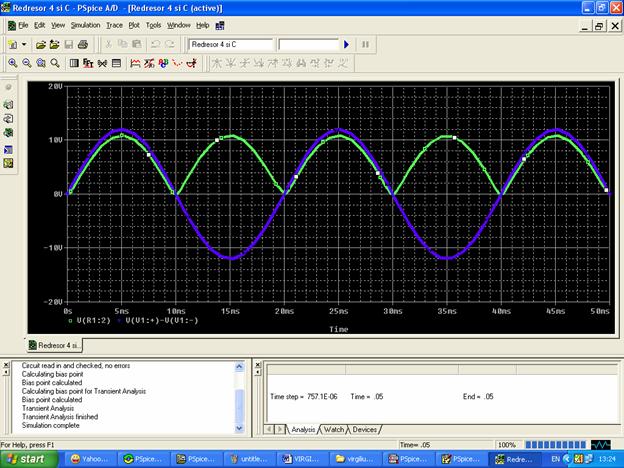Open the simulation profile combo box 'Redresor 4 si C'
The width and height of the screenshot is (624, 468).
[231, 45]
